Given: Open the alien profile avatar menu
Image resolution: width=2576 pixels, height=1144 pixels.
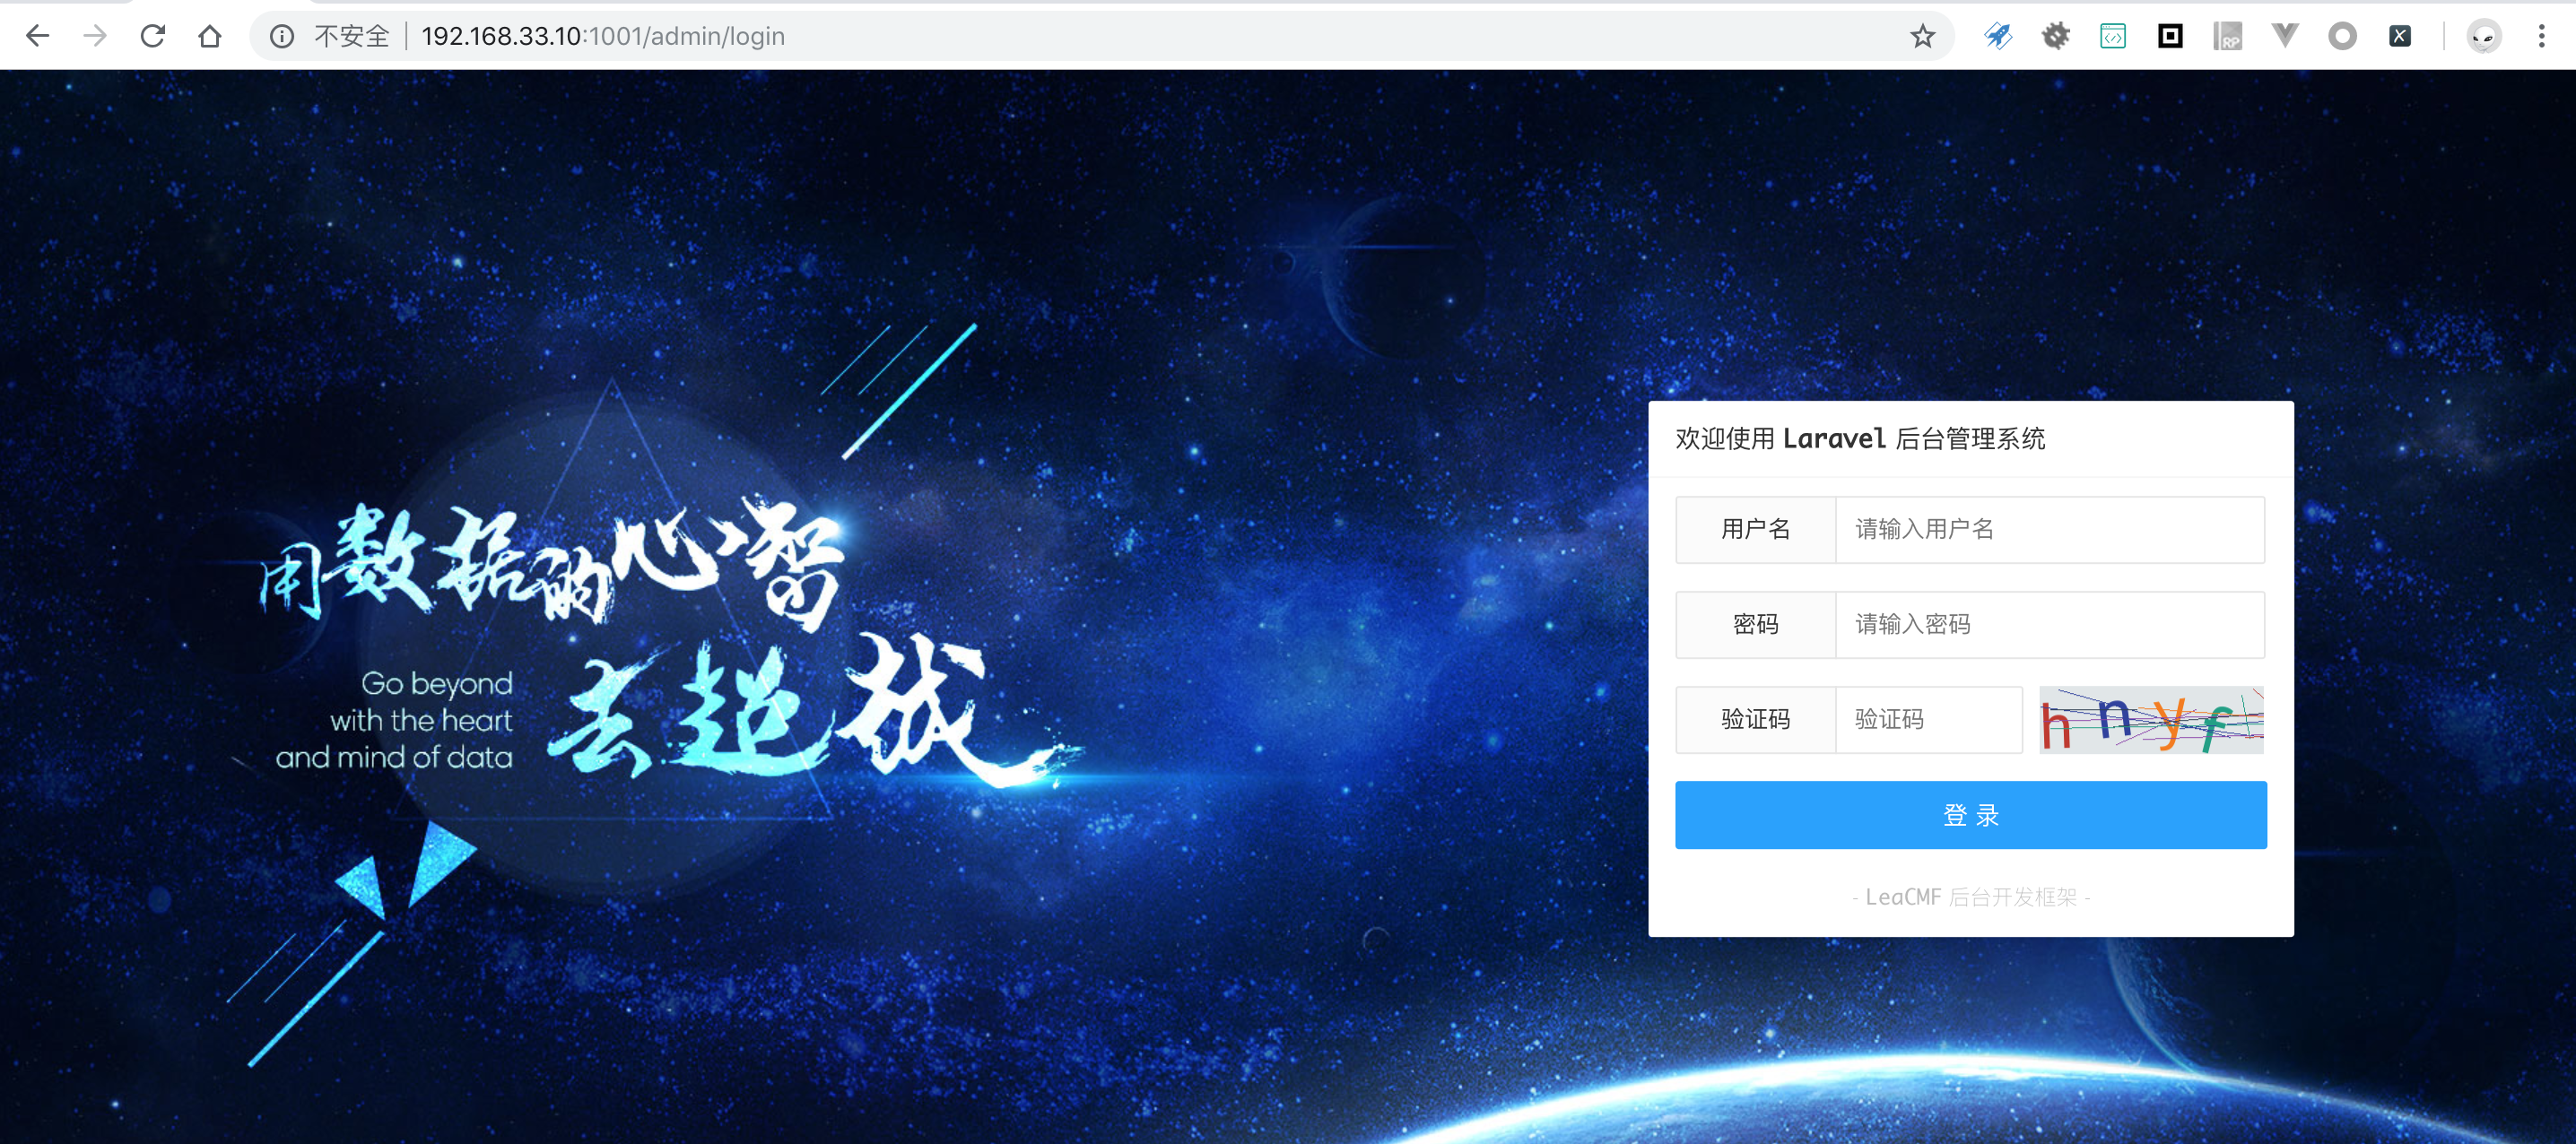Looking at the screenshot, I should 2484,36.
